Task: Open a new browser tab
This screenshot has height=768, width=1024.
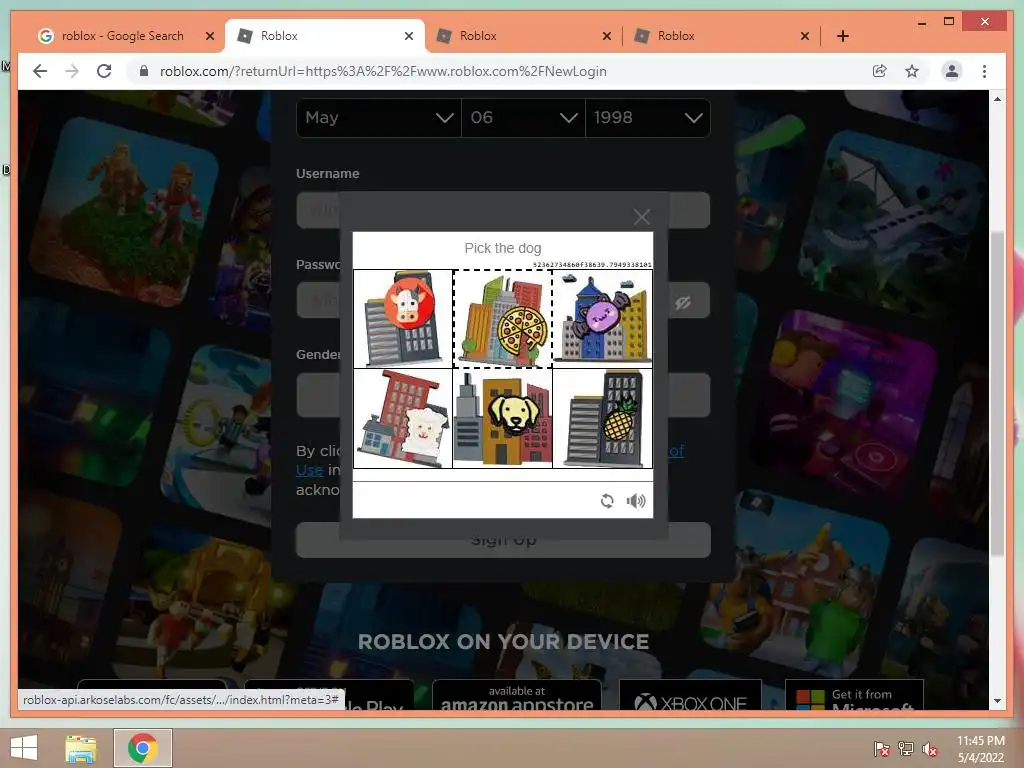Action: click(843, 36)
